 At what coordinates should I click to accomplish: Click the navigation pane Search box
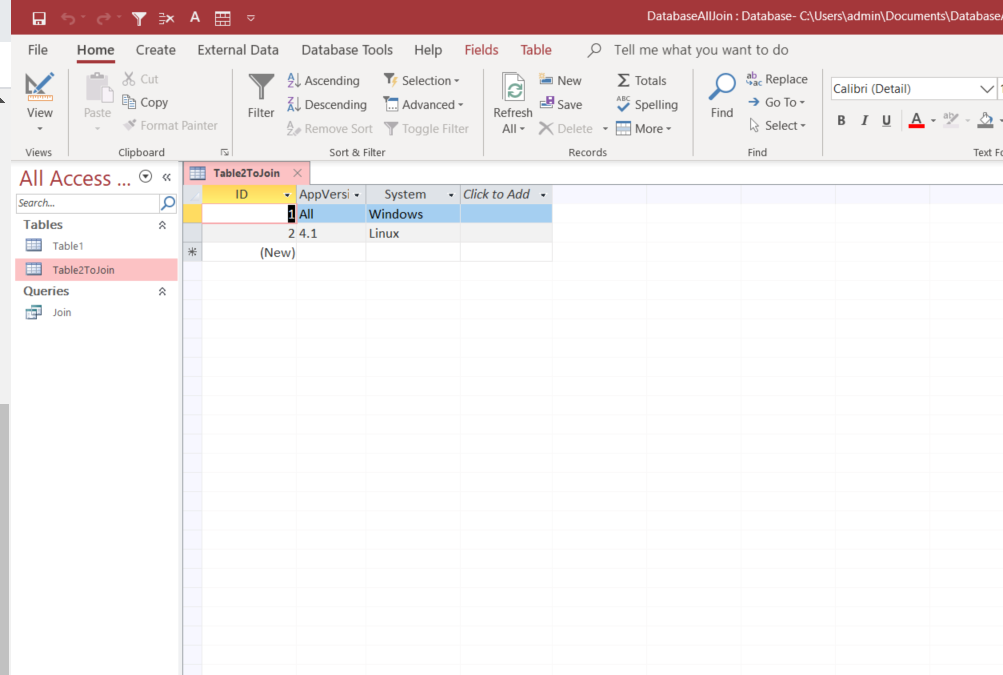point(88,203)
